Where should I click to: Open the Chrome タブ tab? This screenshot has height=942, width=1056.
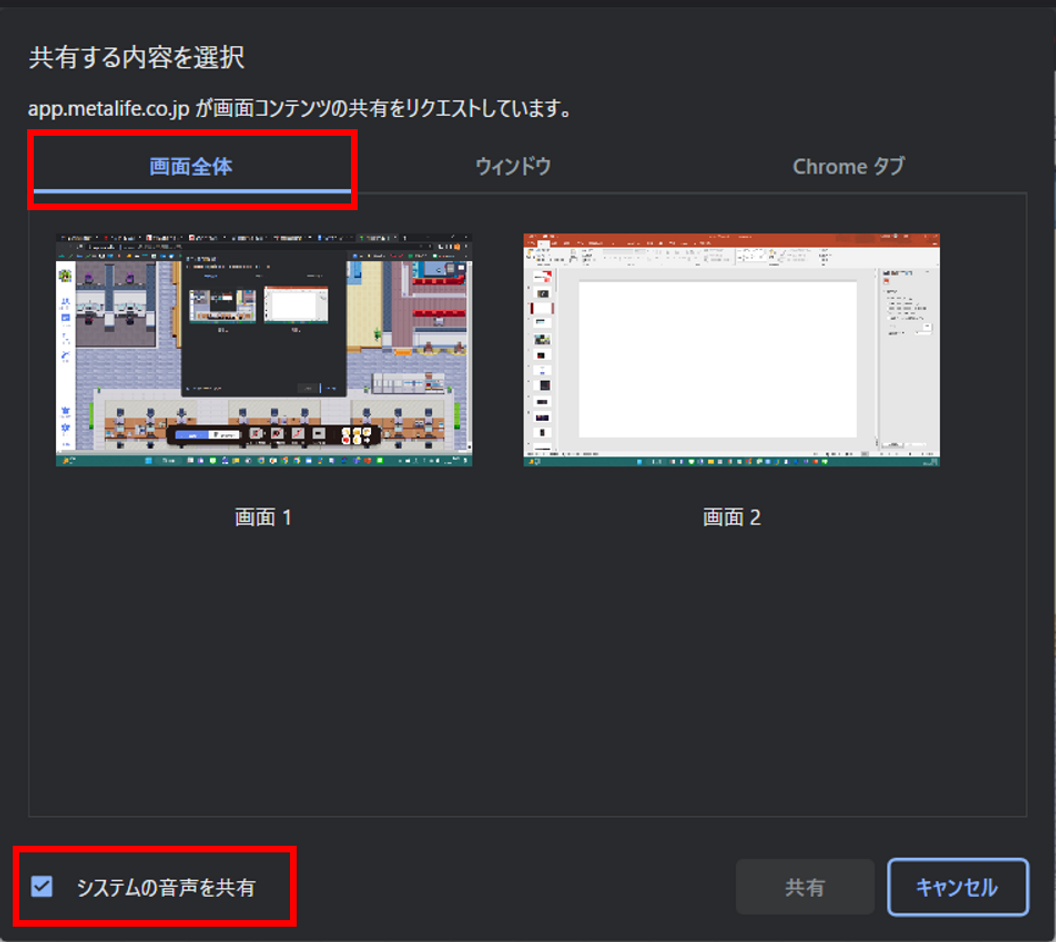[x=849, y=166]
